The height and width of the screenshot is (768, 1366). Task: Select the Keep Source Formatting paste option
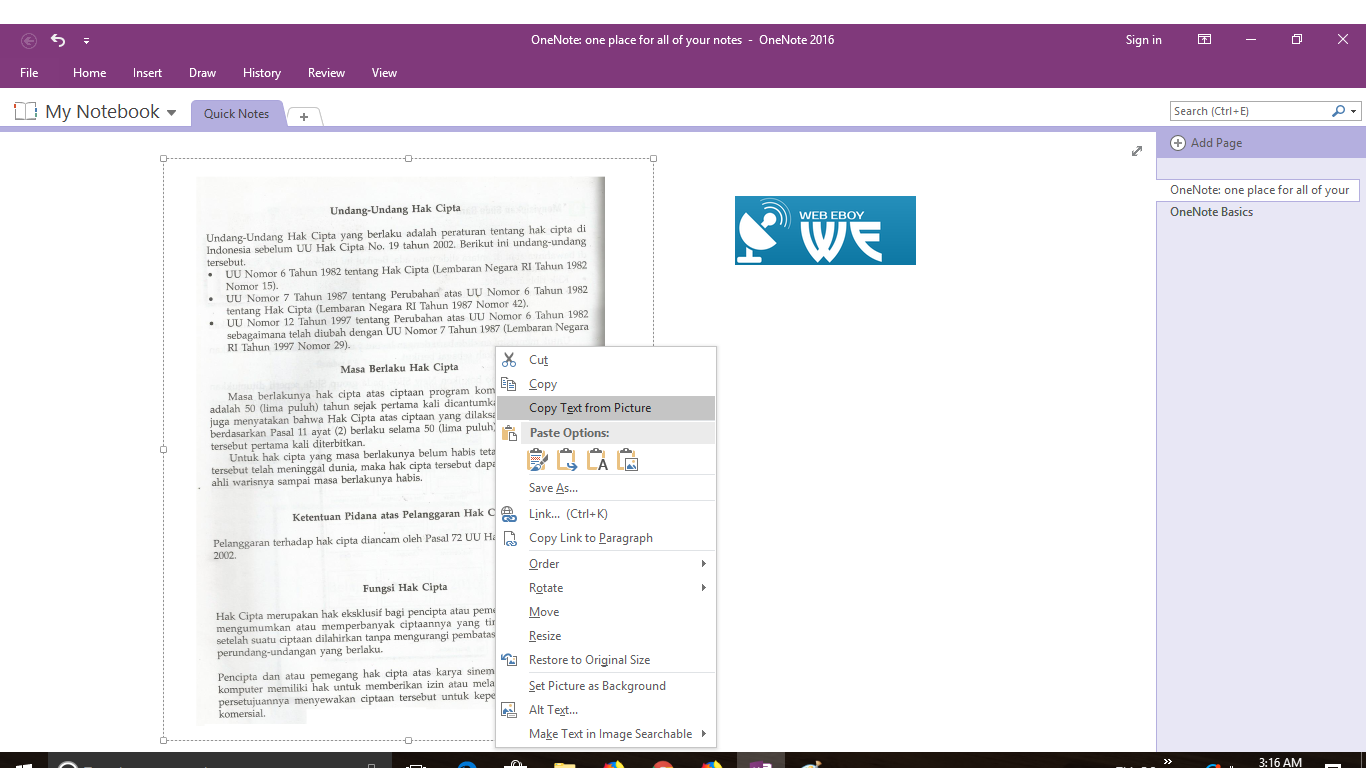click(537, 459)
